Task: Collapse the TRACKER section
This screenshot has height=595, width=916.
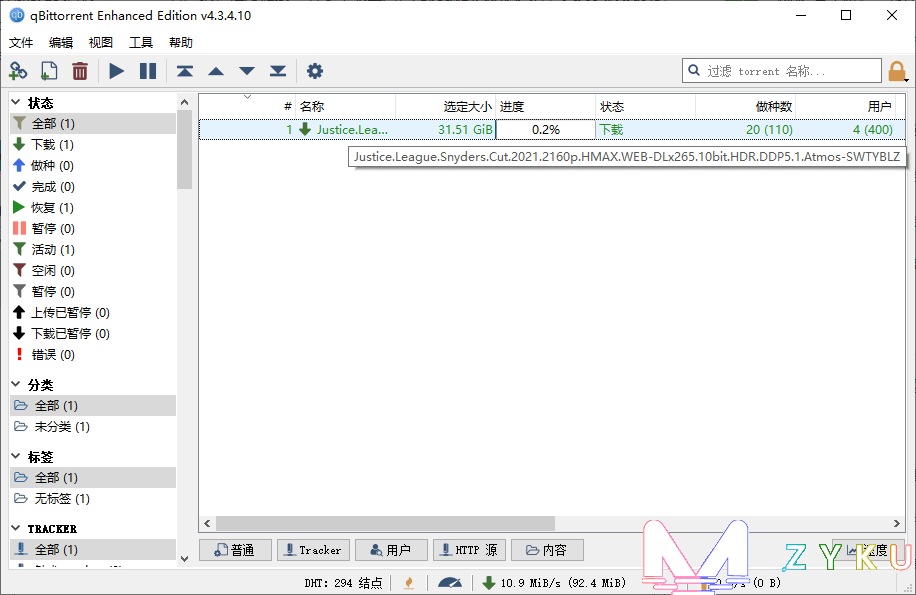Action: (16, 528)
